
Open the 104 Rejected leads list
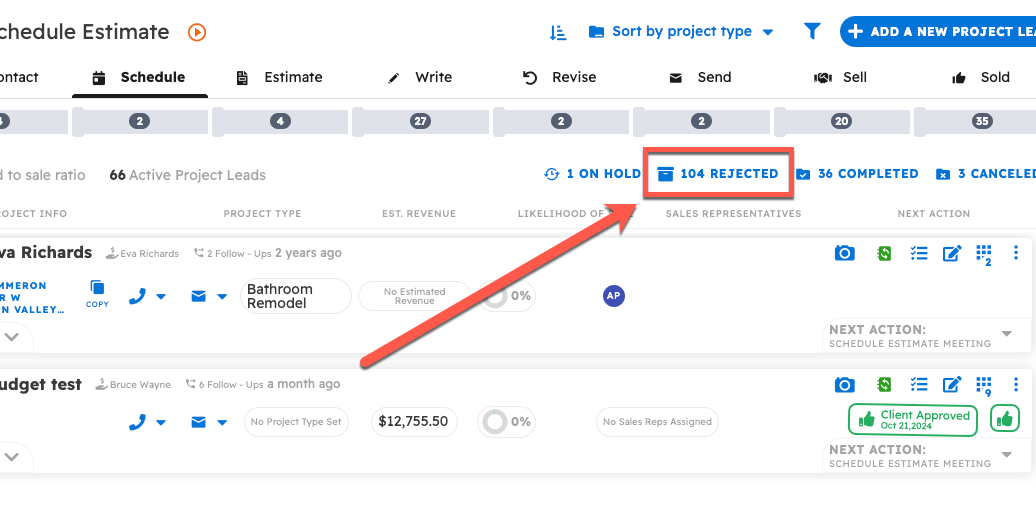click(x=718, y=174)
